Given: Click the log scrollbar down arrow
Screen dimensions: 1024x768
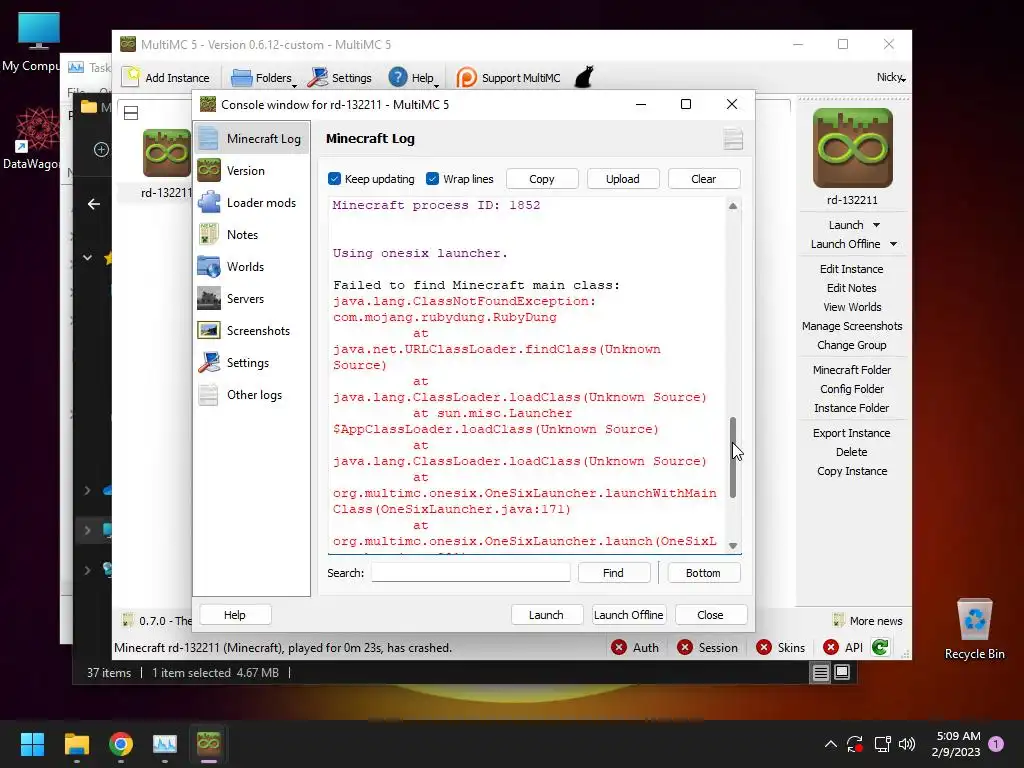Looking at the screenshot, I should 733,545.
